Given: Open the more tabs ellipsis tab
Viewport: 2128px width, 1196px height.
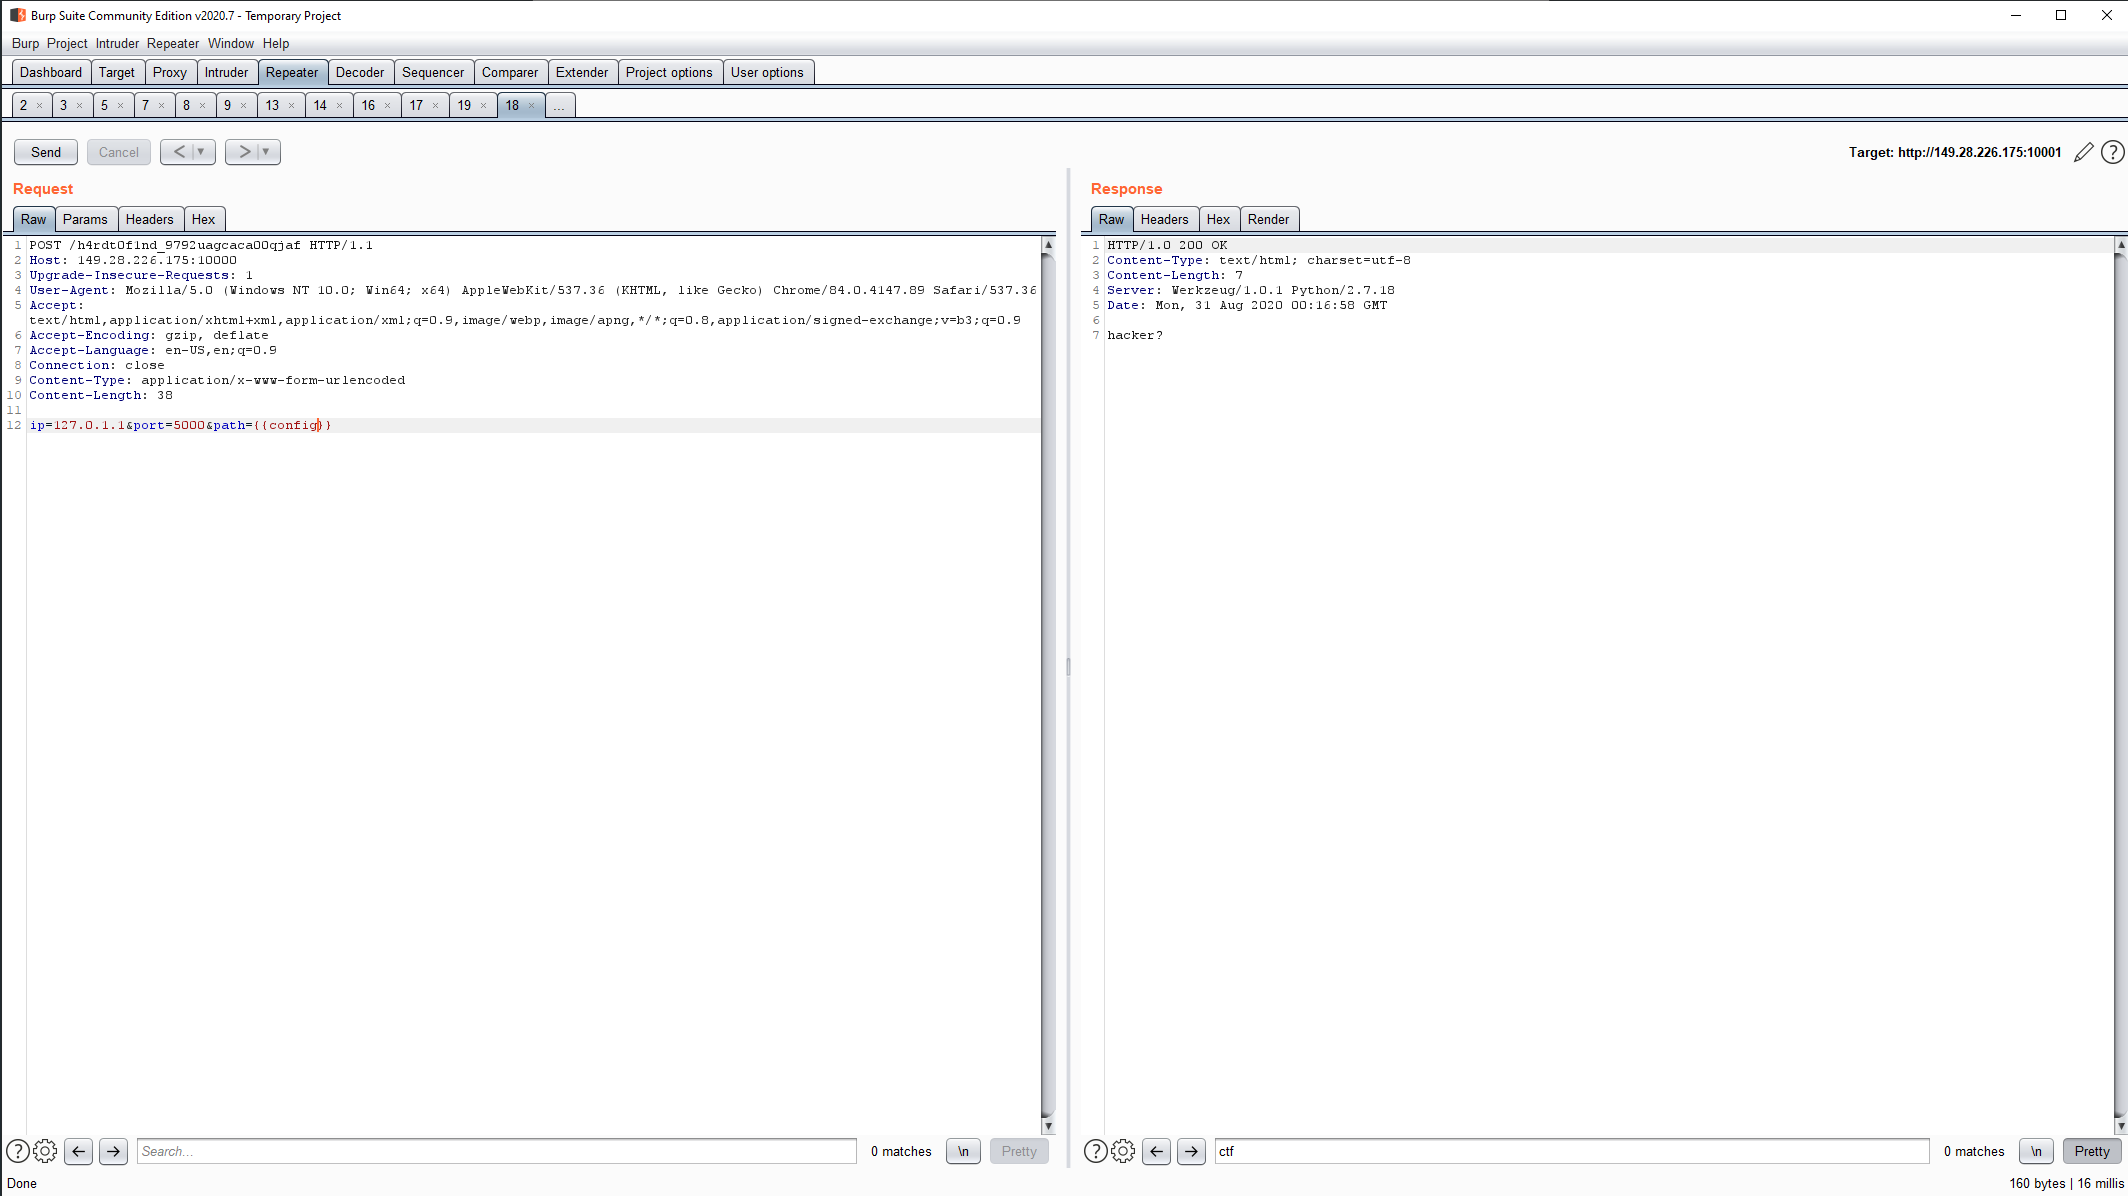Looking at the screenshot, I should tap(559, 105).
